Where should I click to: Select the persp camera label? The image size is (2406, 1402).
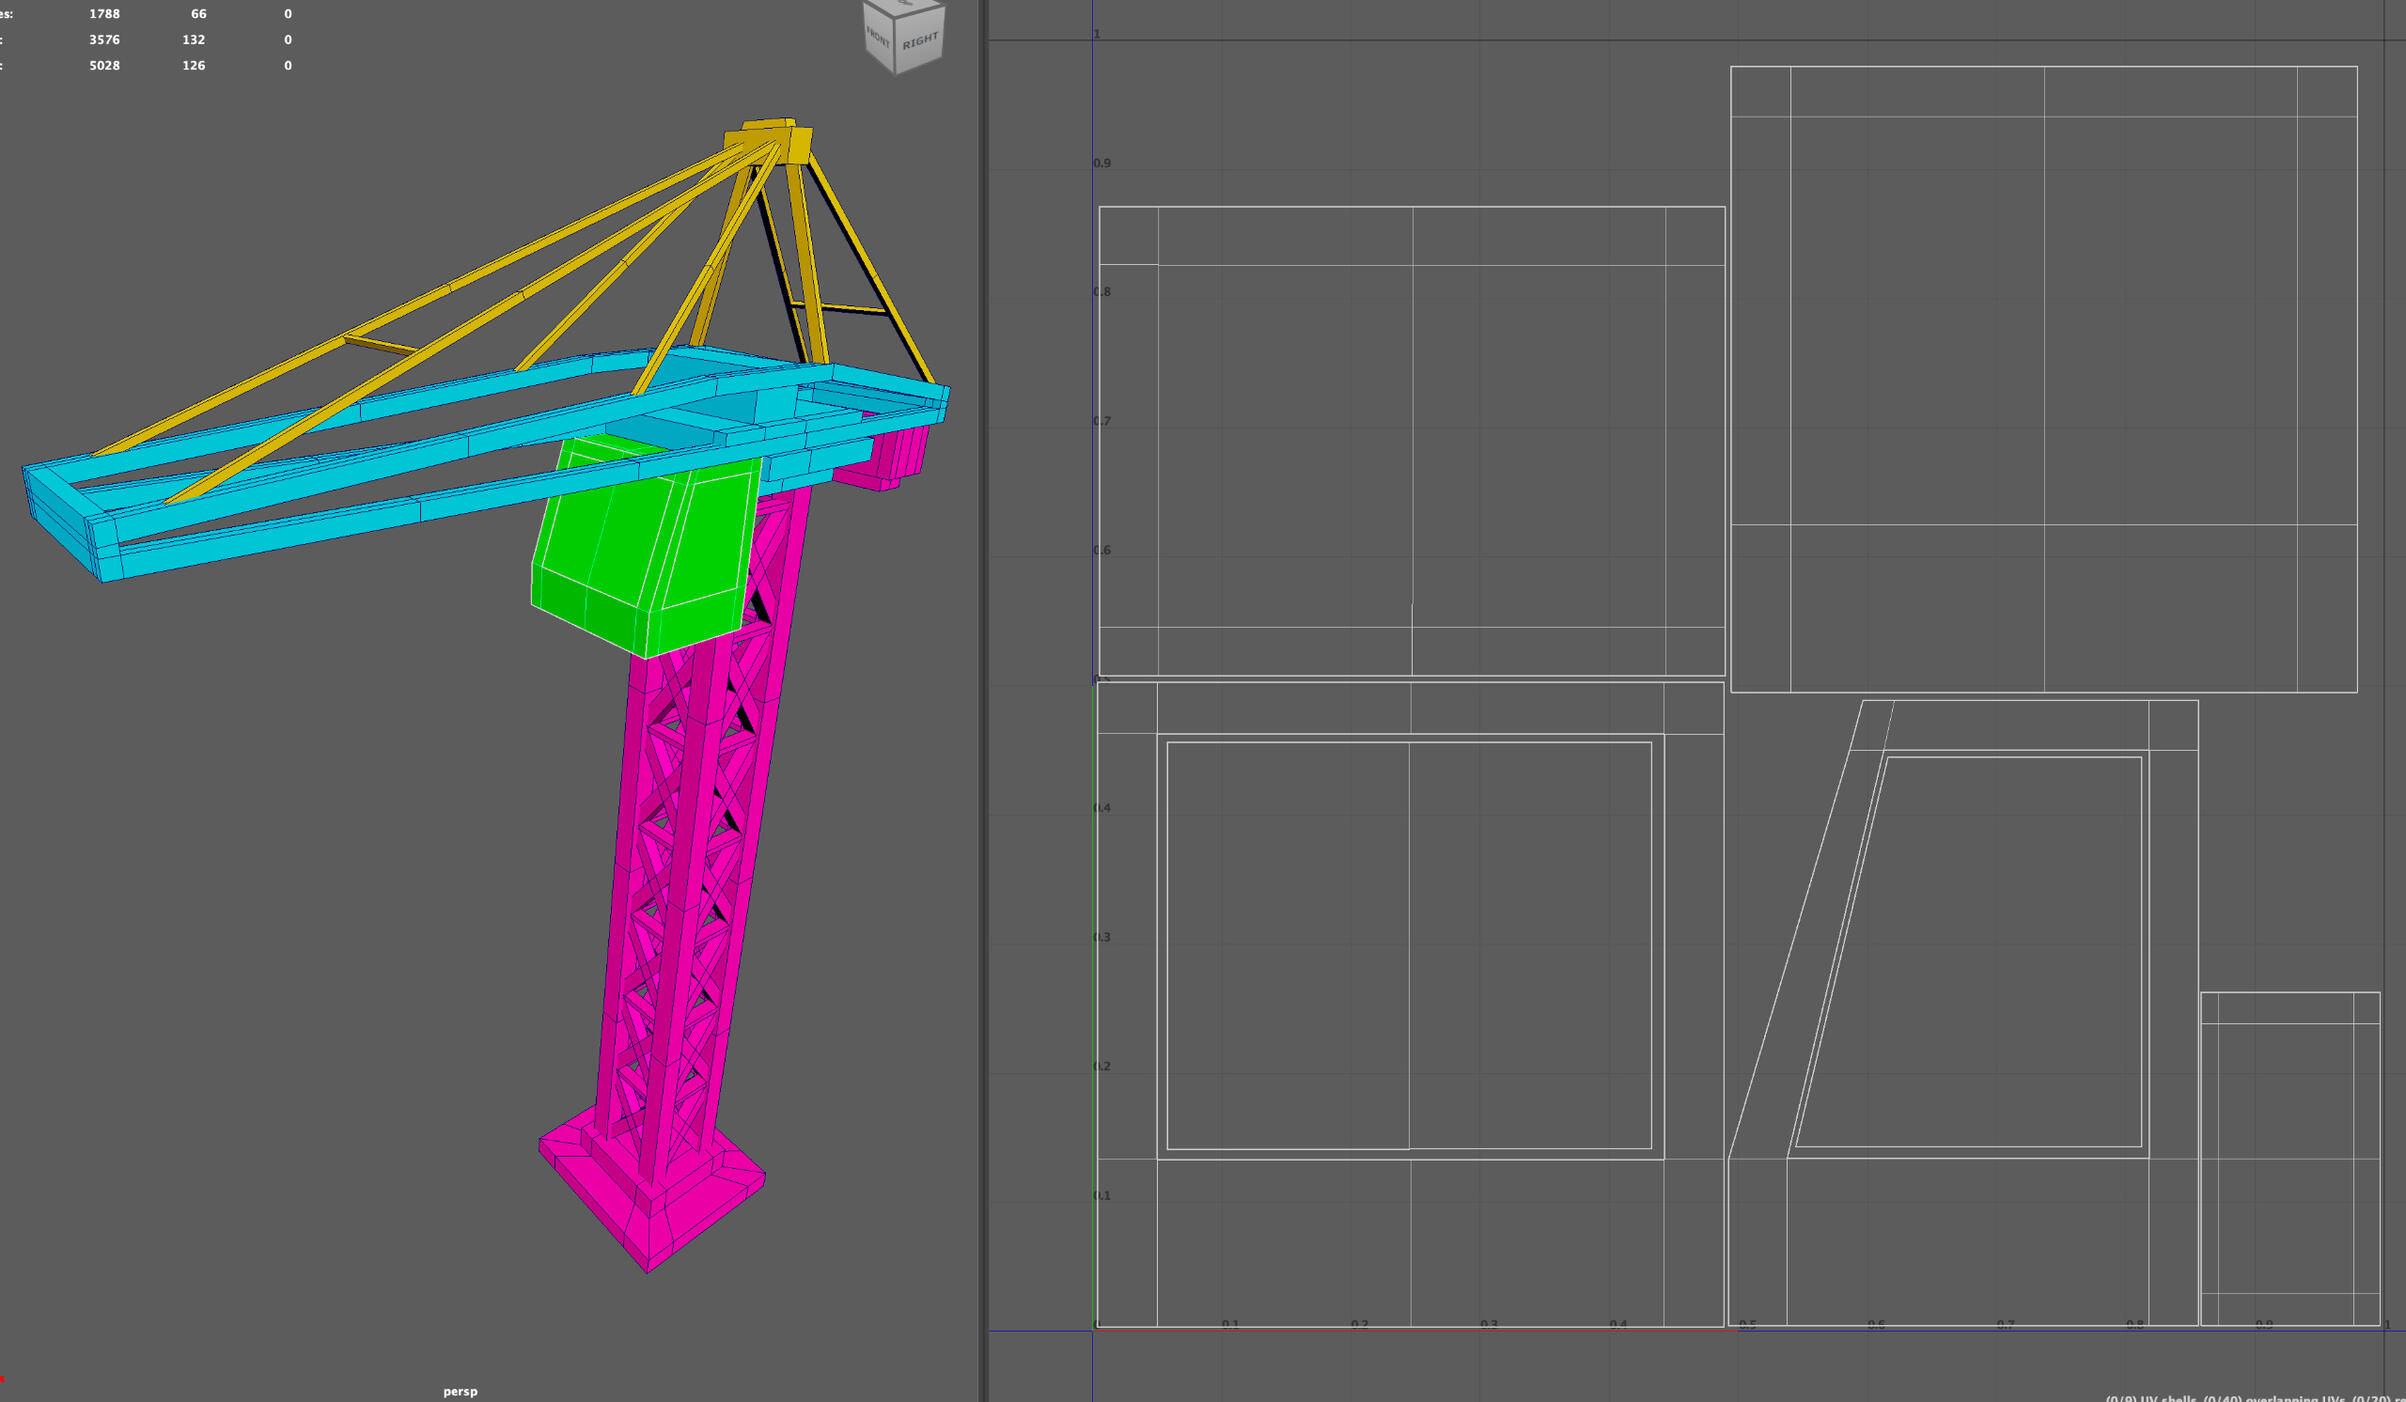point(461,1390)
